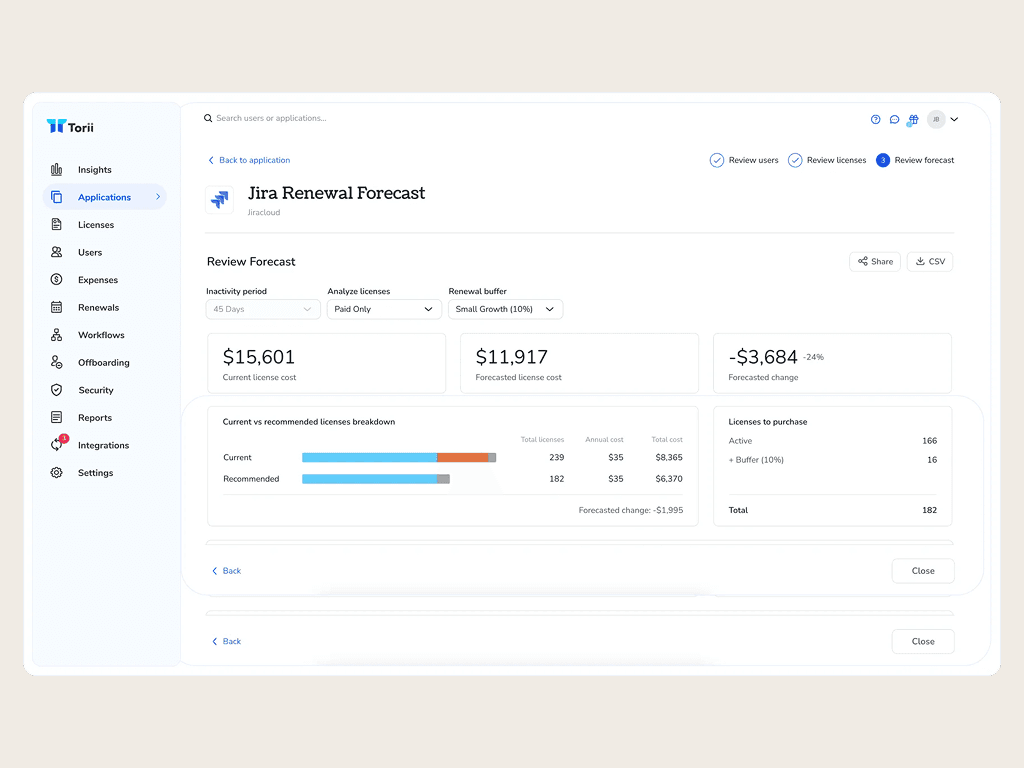Click the upper Back link
This screenshot has width=1024, height=768.
[x=226, y=571]
